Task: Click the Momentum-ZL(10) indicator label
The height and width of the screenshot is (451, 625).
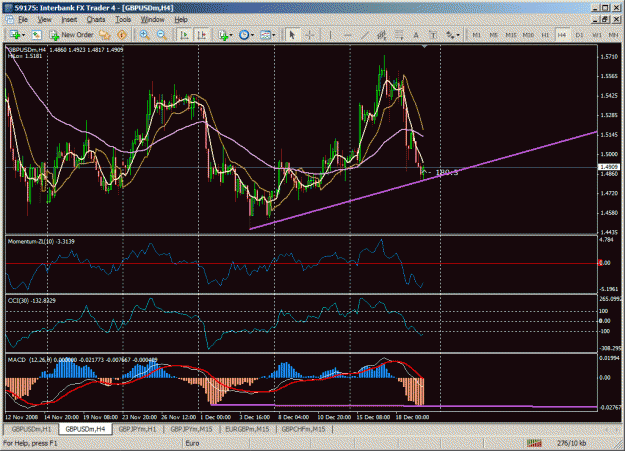Action: [41, 241]
